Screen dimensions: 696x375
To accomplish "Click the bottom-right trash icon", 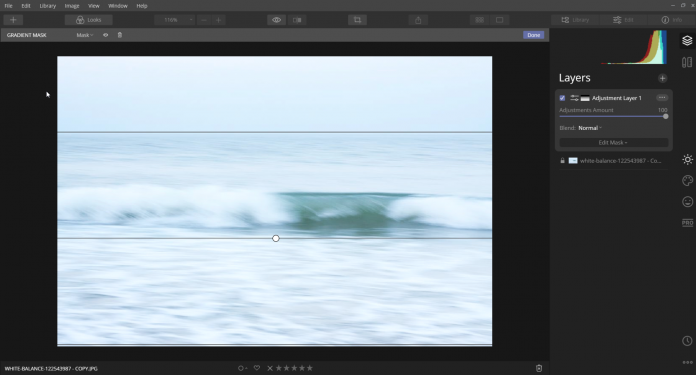I will [539, 368].
